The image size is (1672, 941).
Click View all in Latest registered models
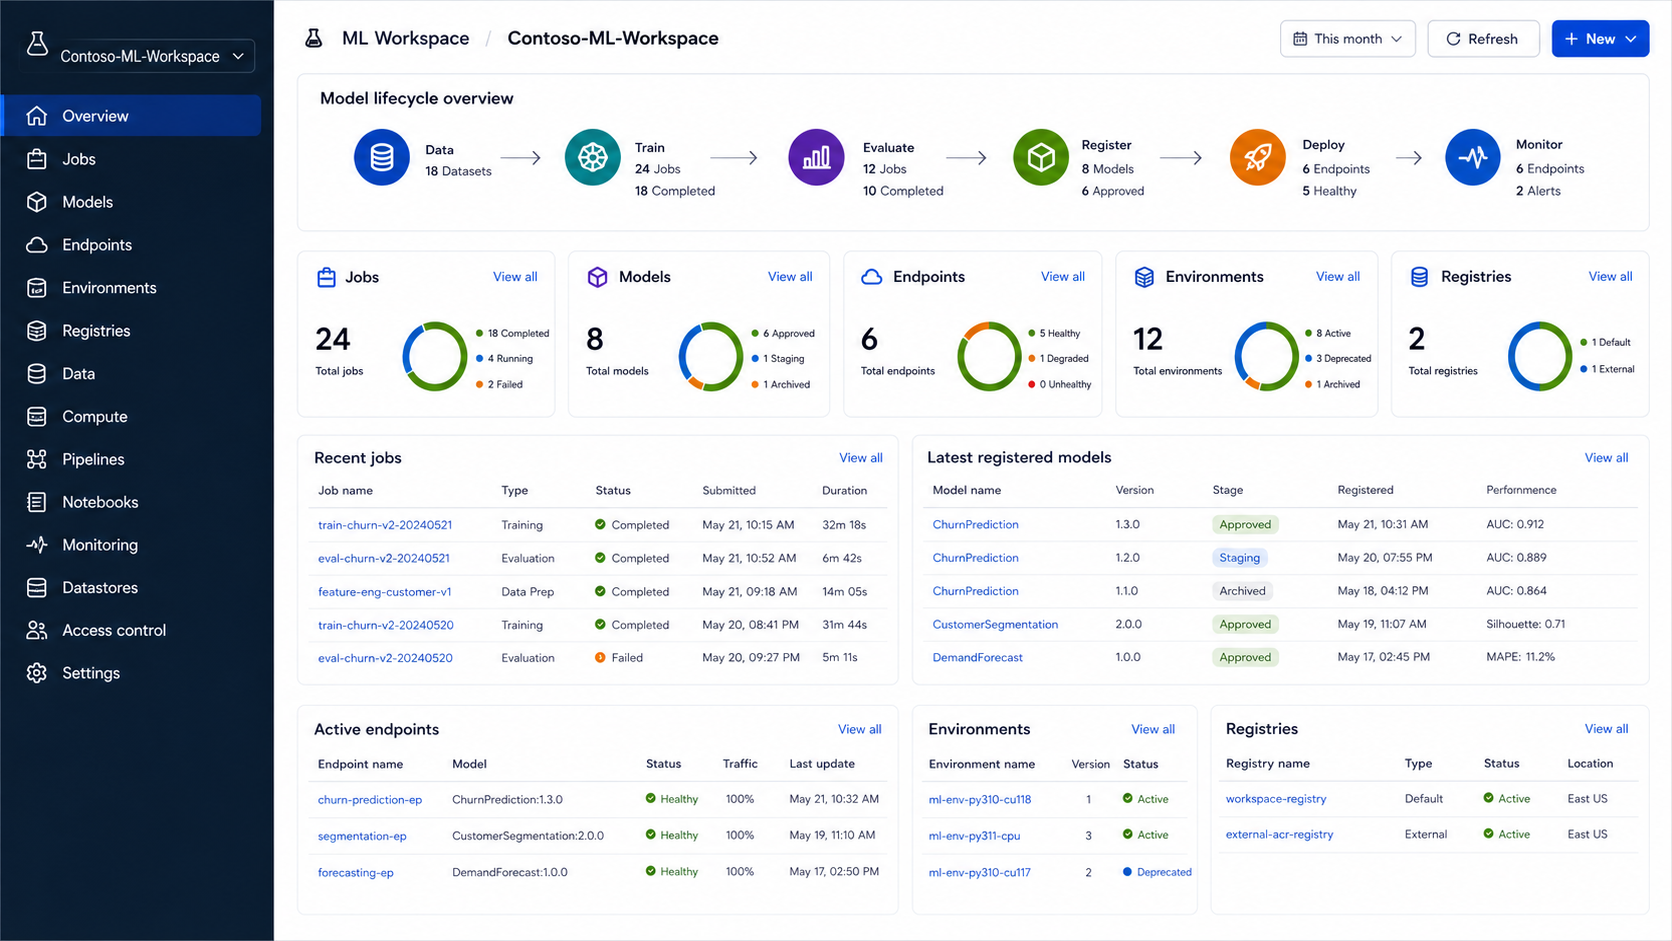(x=1606, y=458)
